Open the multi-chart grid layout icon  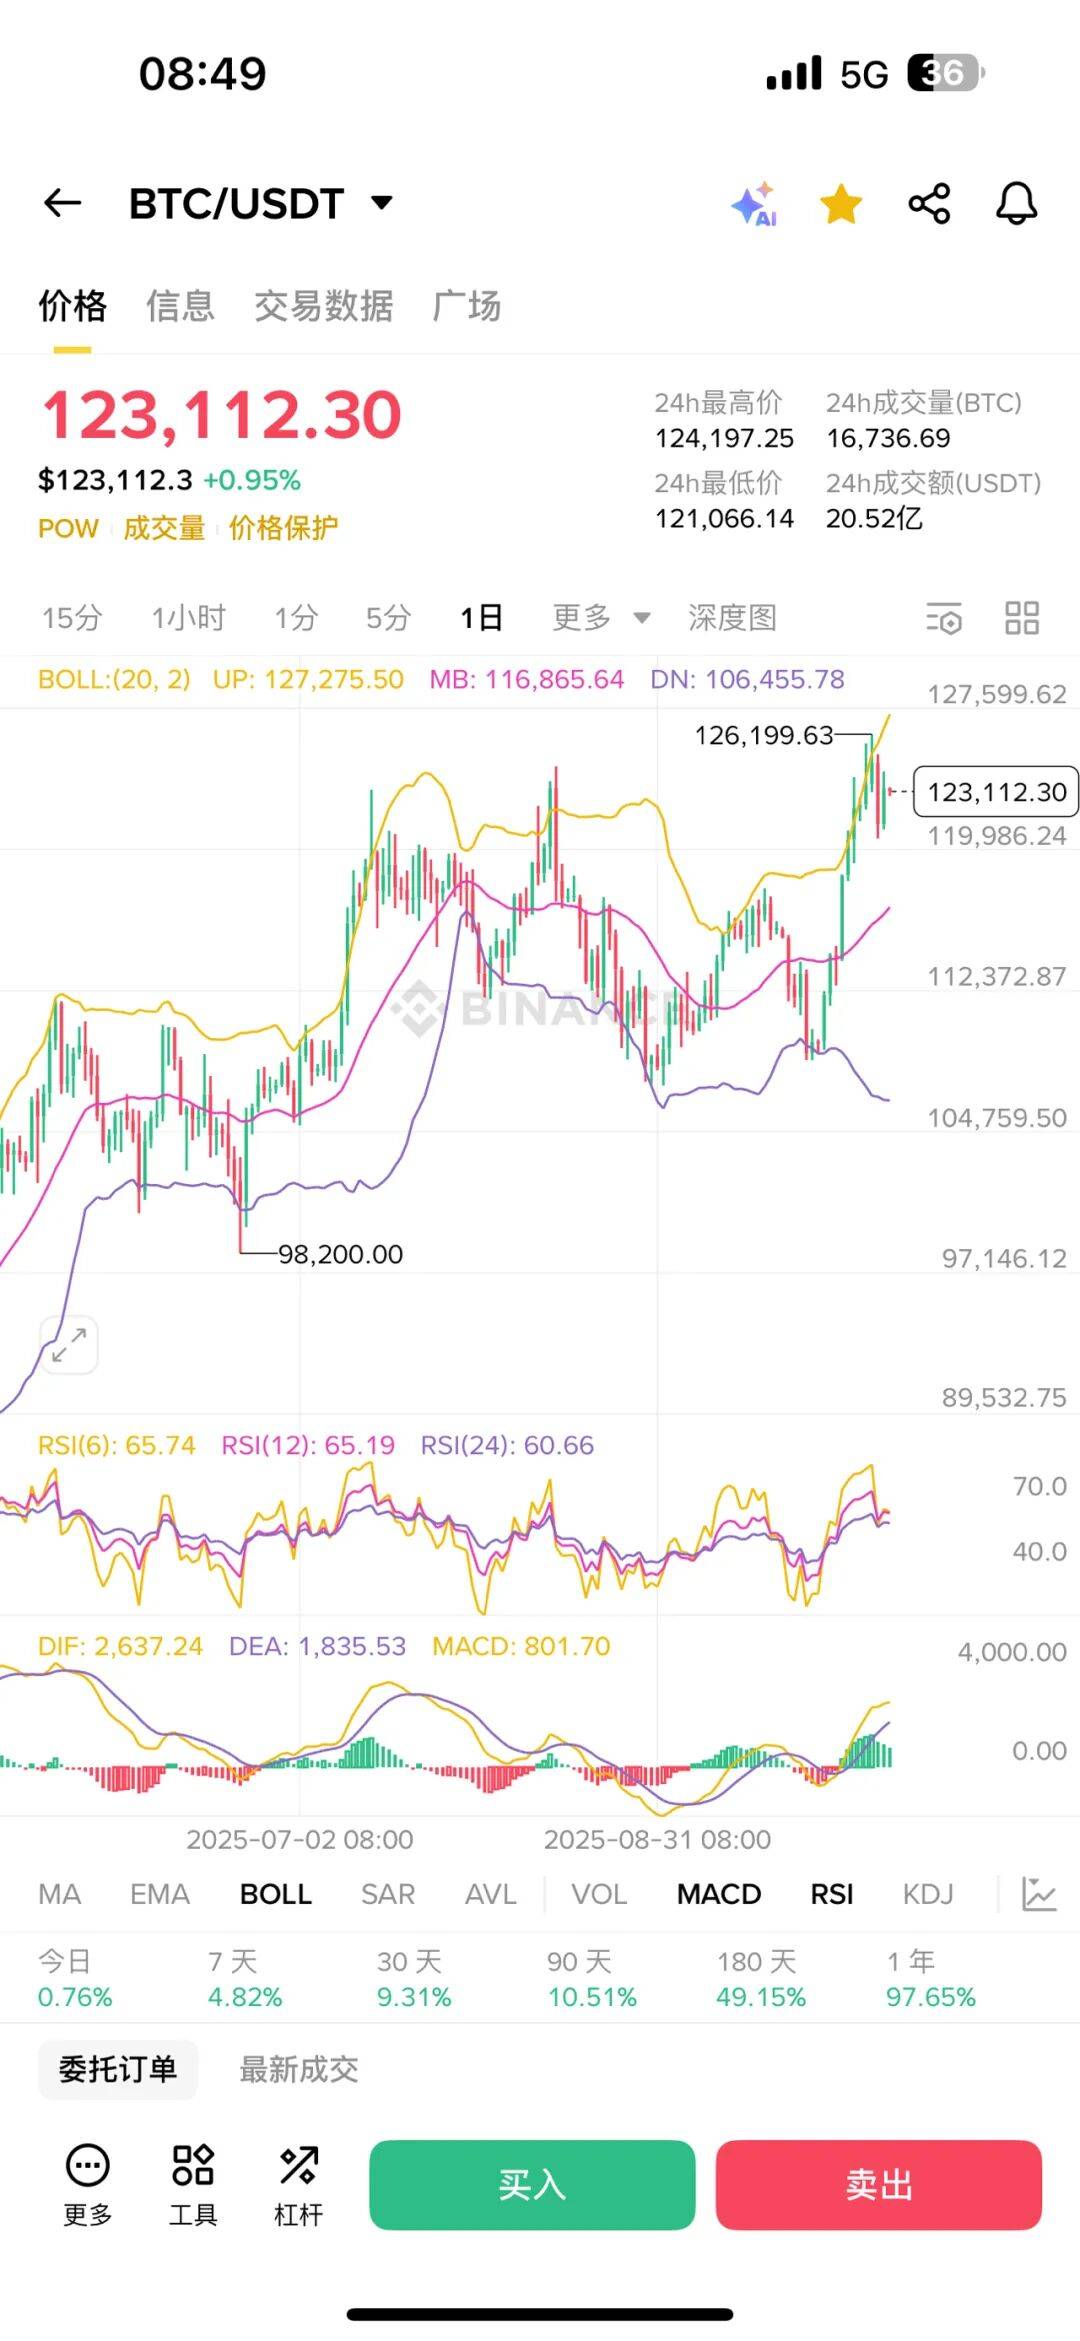click(x=1022, y=619)
